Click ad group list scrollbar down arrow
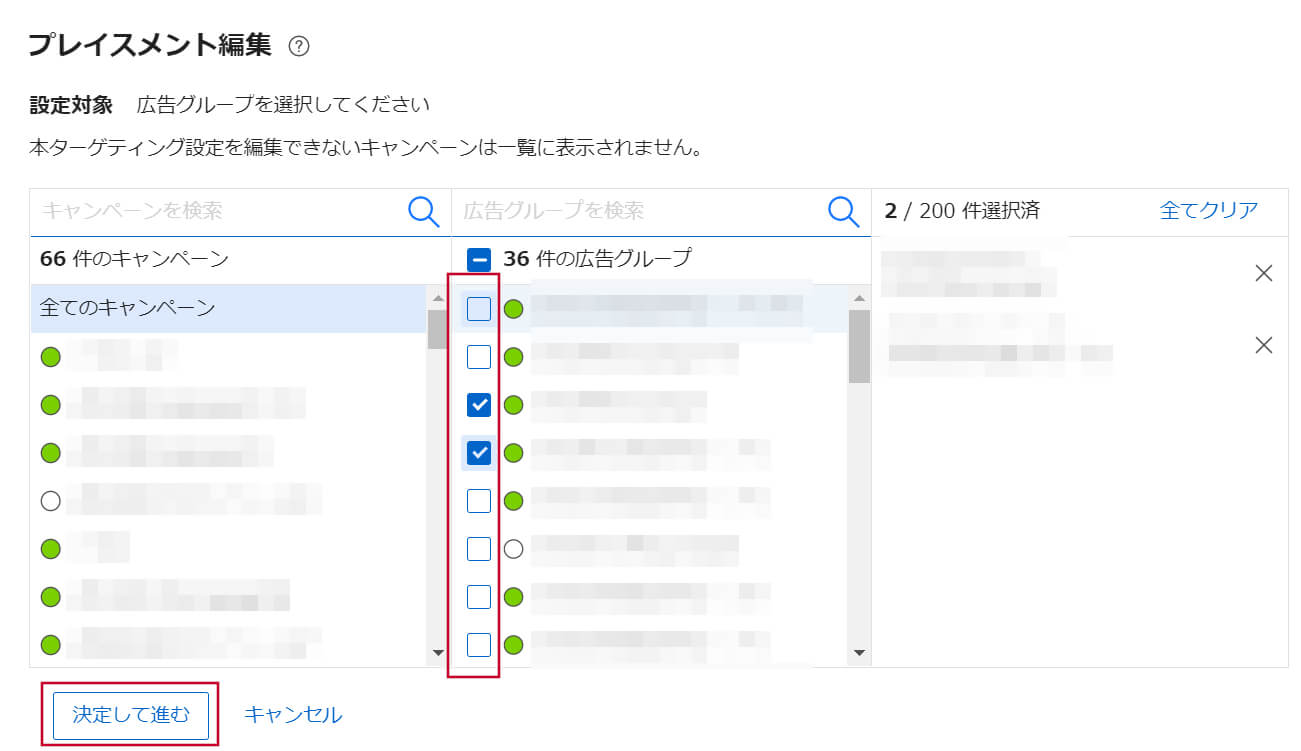This screenshot has width=1301, height=751. tap(859, 653)
